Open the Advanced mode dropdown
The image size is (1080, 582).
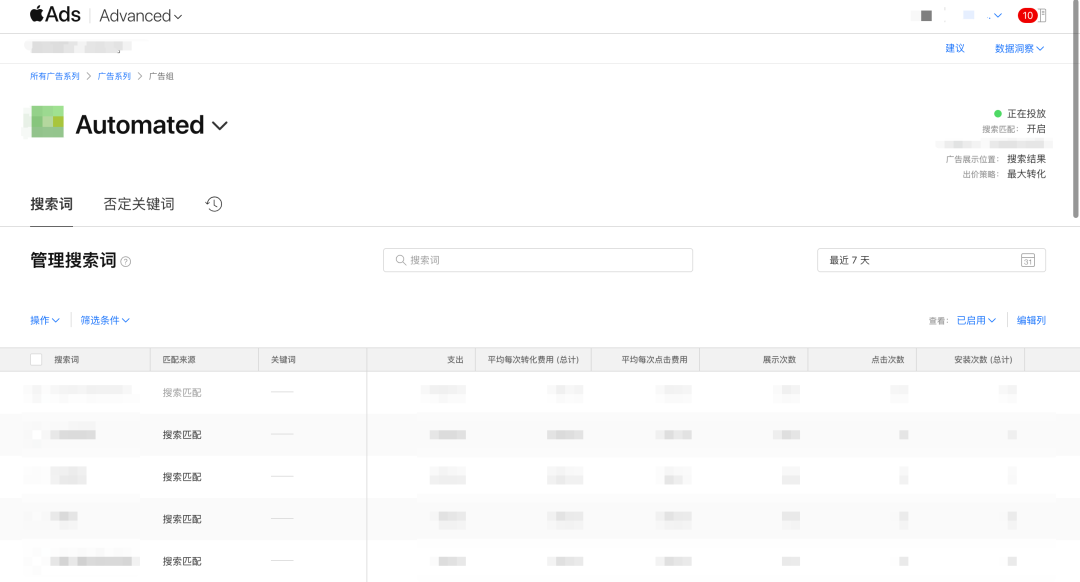tap(141, 16)
